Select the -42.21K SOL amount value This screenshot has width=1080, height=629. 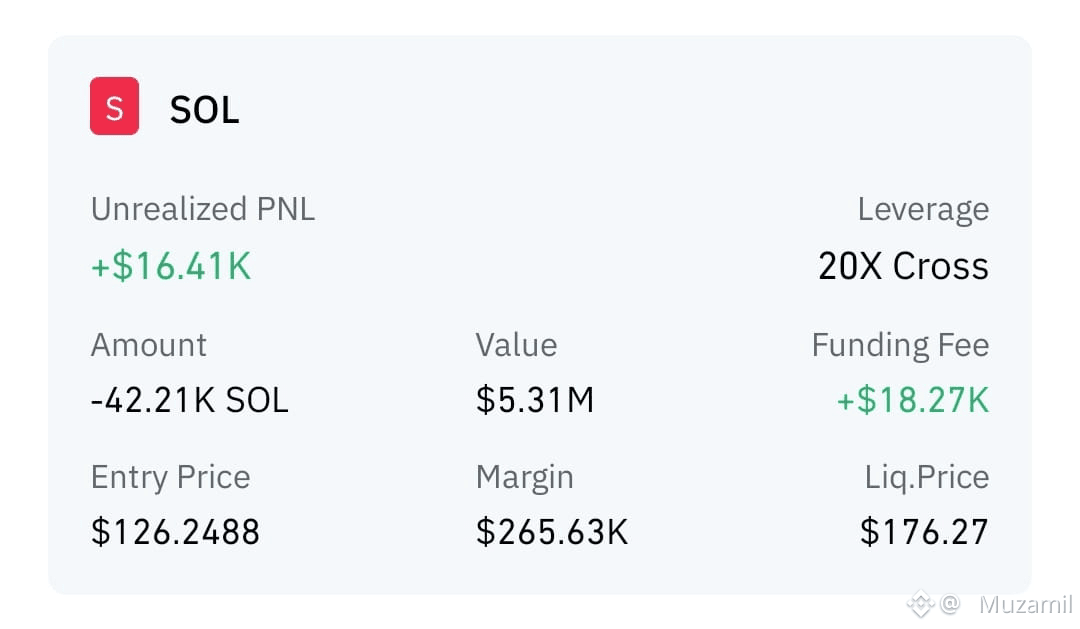tap(189, 400)
